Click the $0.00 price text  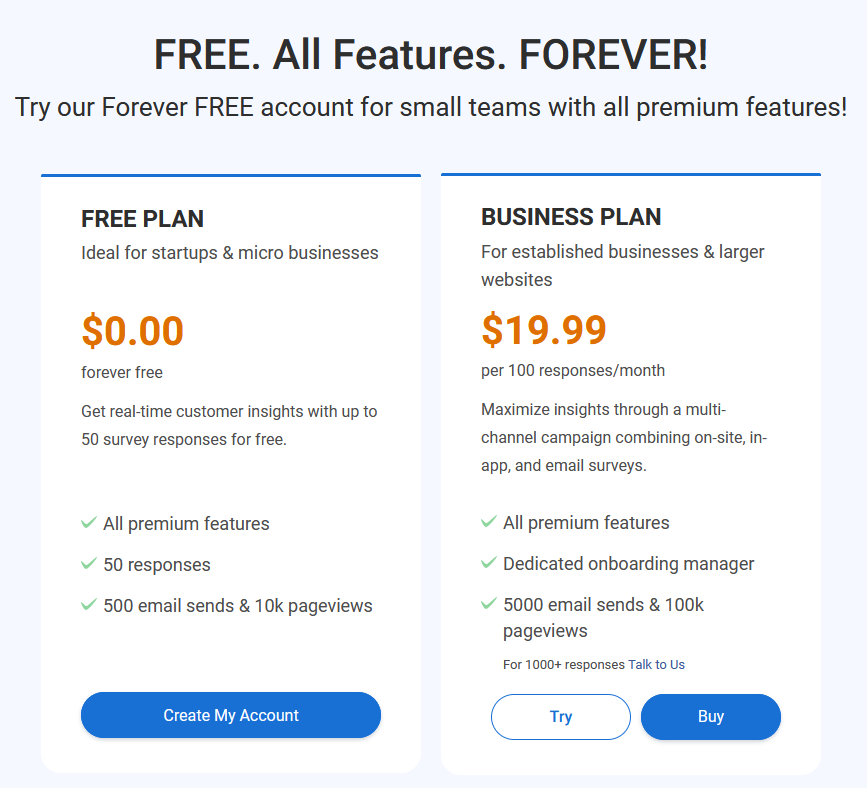click(x=133, y=331)
